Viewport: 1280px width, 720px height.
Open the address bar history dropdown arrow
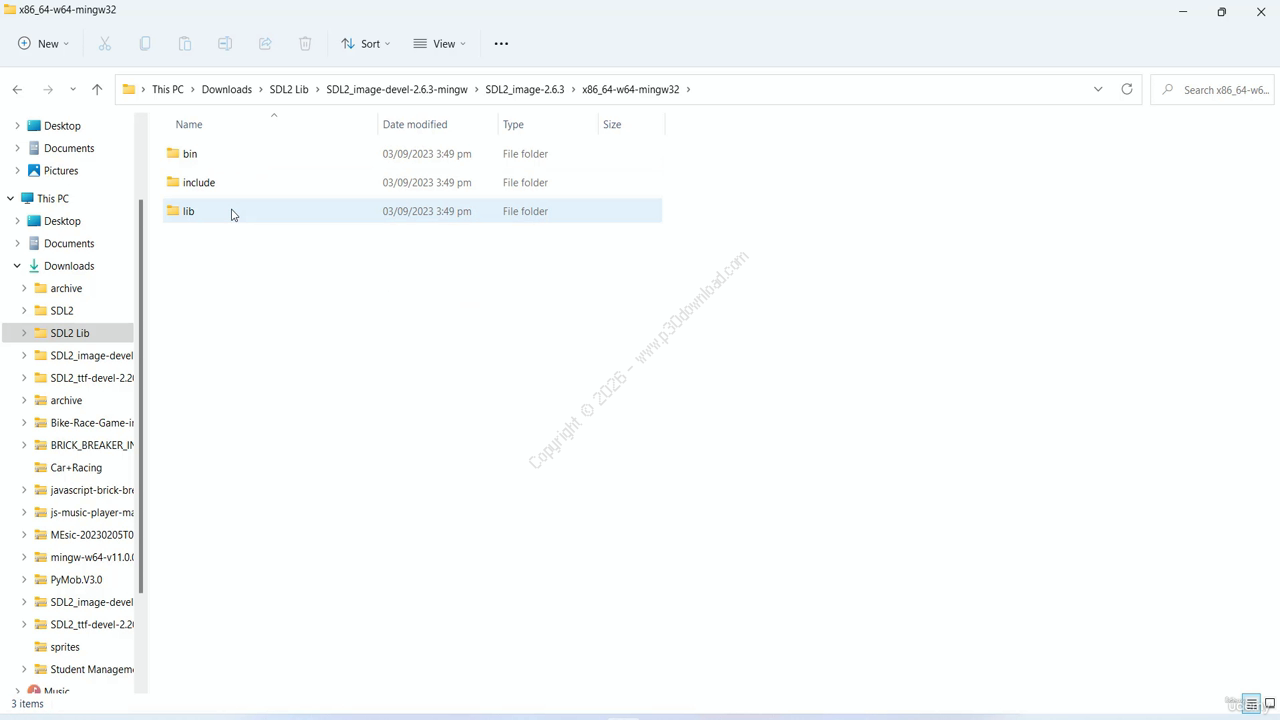[x=1098, y=89]
